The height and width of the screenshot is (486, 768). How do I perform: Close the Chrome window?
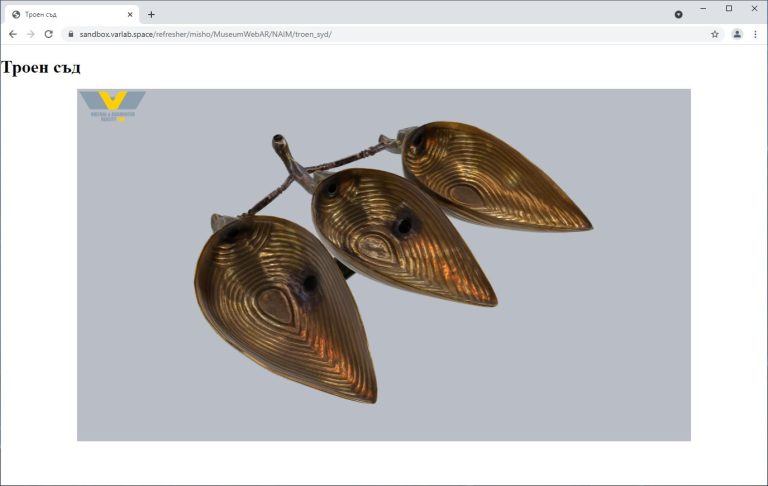pos(754,8)
